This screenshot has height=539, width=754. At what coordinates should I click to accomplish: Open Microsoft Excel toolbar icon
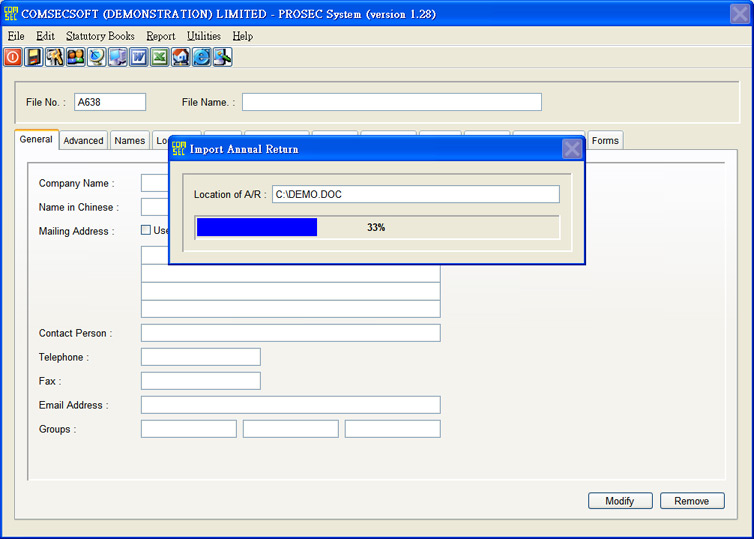160,58
